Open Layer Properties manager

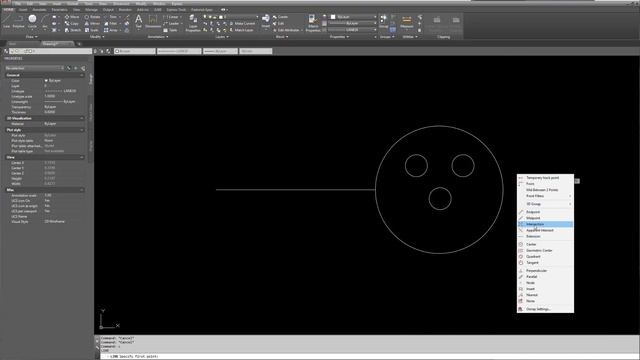tap(193, 22)
